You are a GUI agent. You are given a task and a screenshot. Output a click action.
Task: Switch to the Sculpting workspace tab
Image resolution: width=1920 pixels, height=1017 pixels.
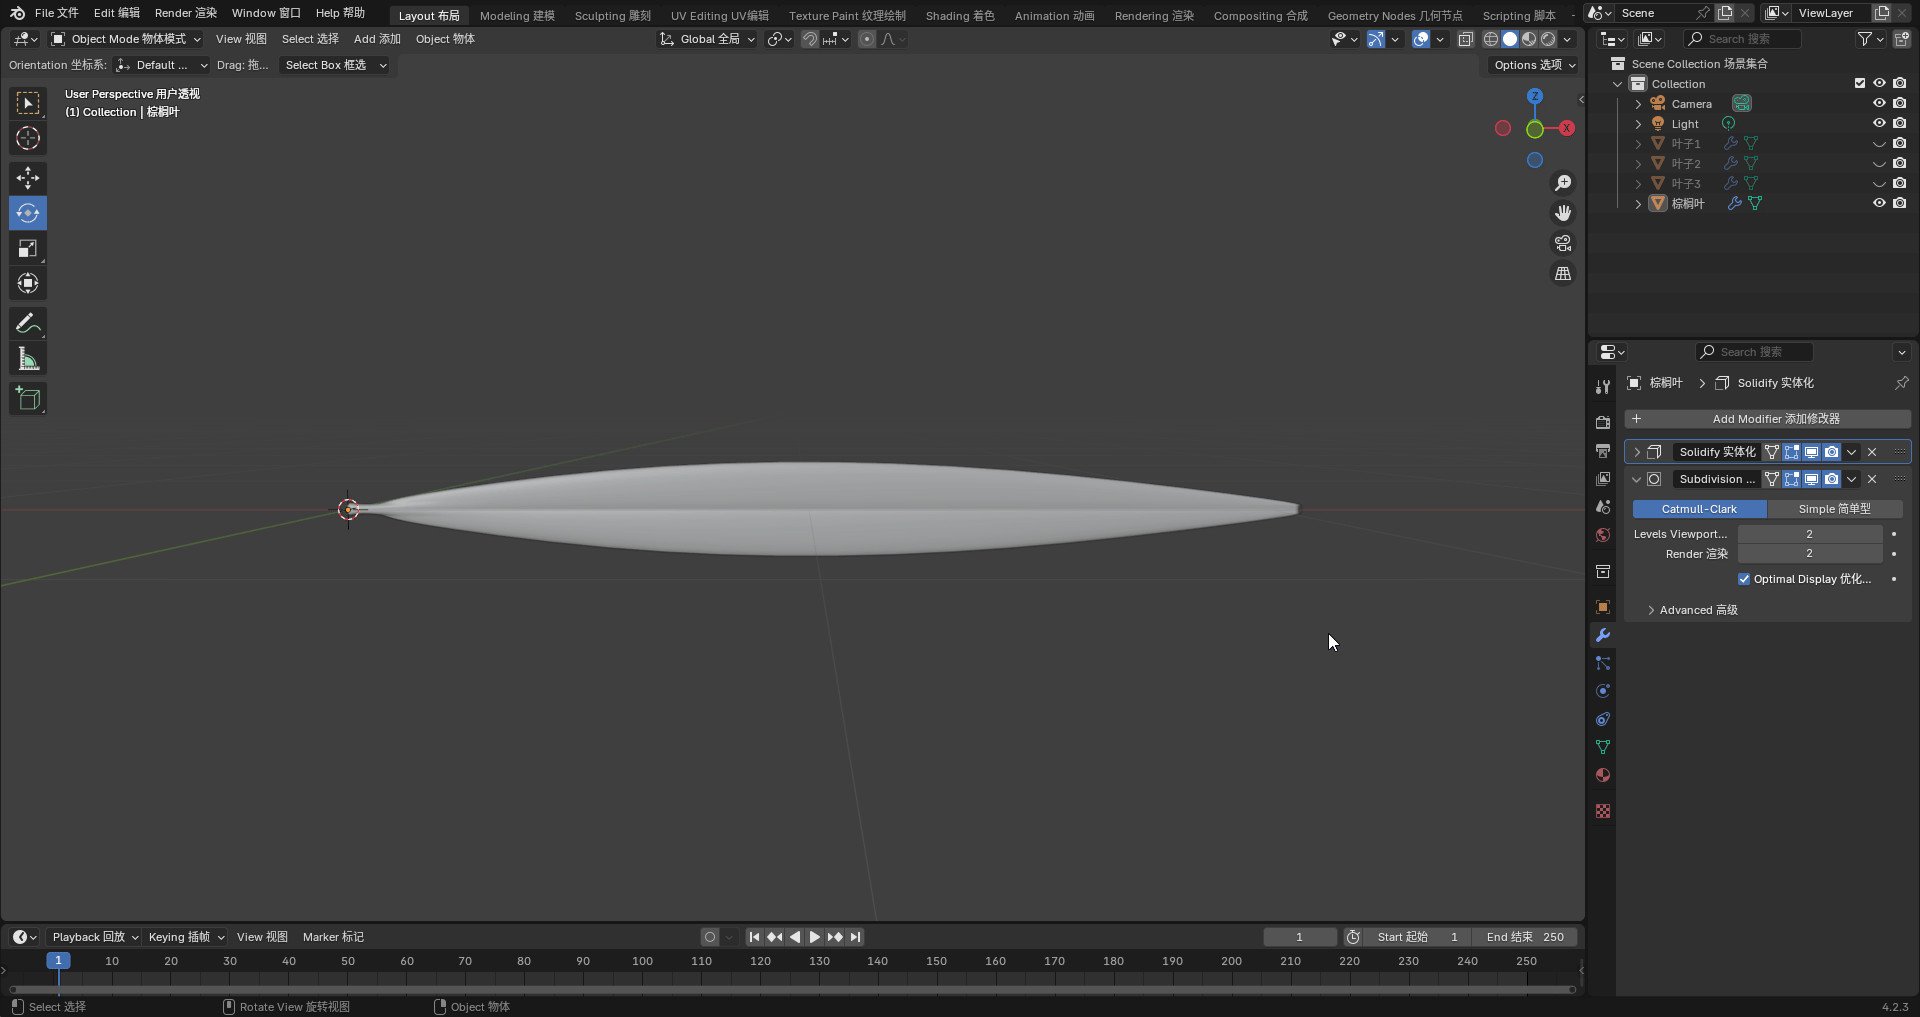click(x=612, y=15)
